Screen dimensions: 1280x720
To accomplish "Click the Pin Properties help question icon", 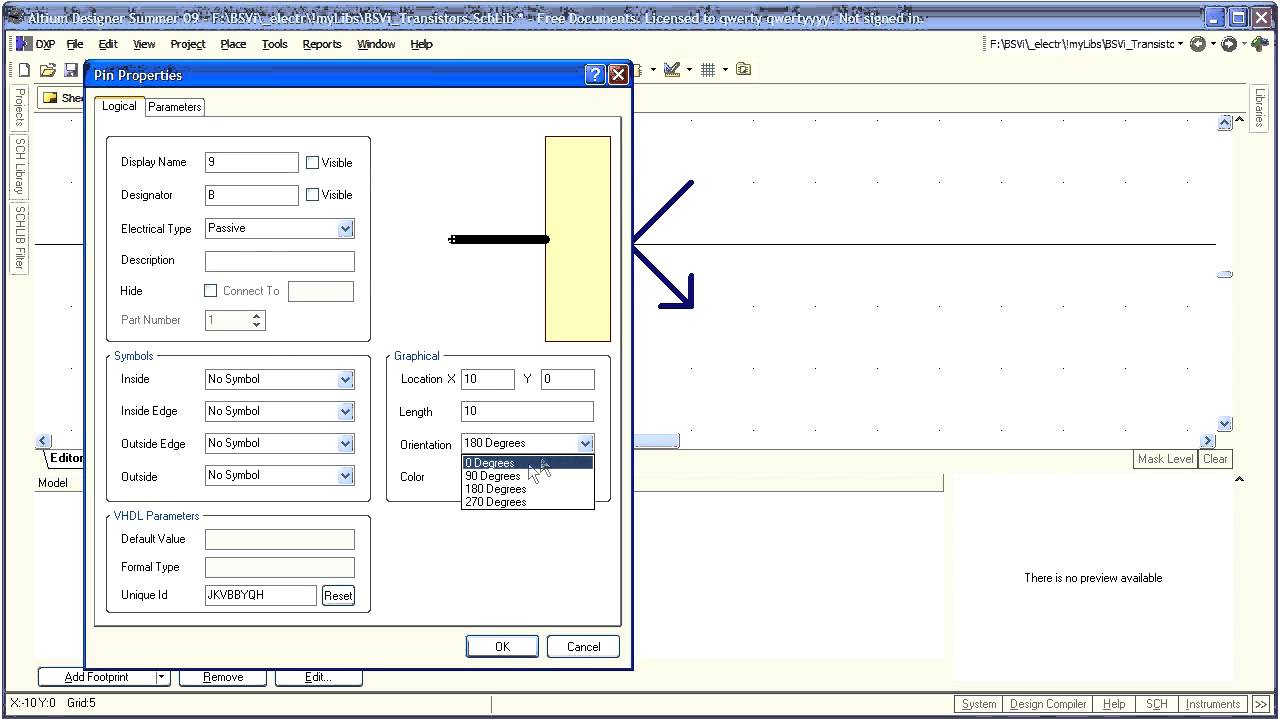I will 595,75.
